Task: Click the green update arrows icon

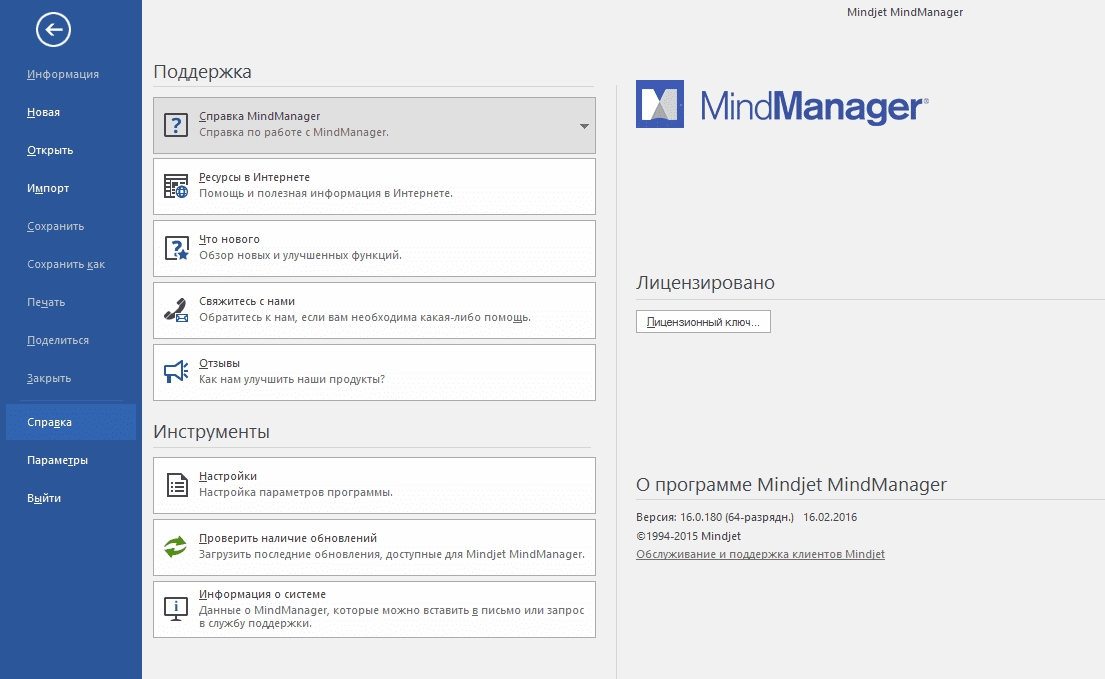Action: 175,547
